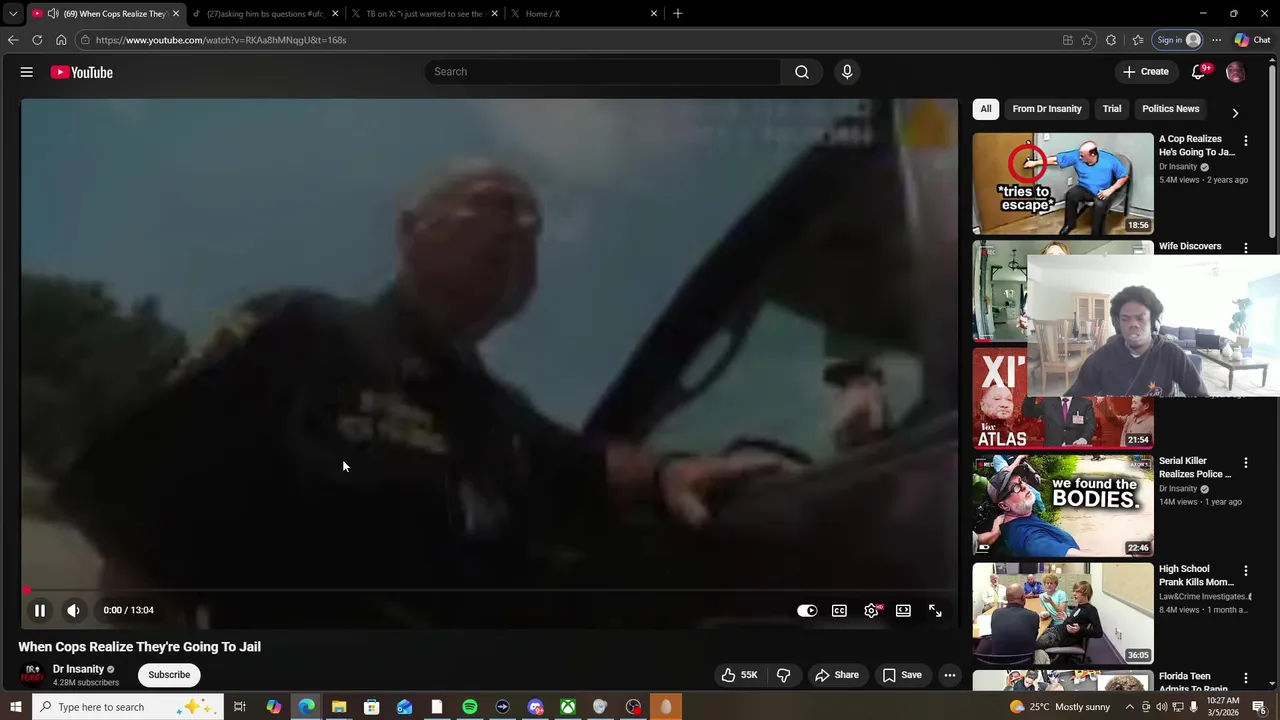Screen dimensions: 1280x720
Task: Enter full screen mode
Action: 935,610
